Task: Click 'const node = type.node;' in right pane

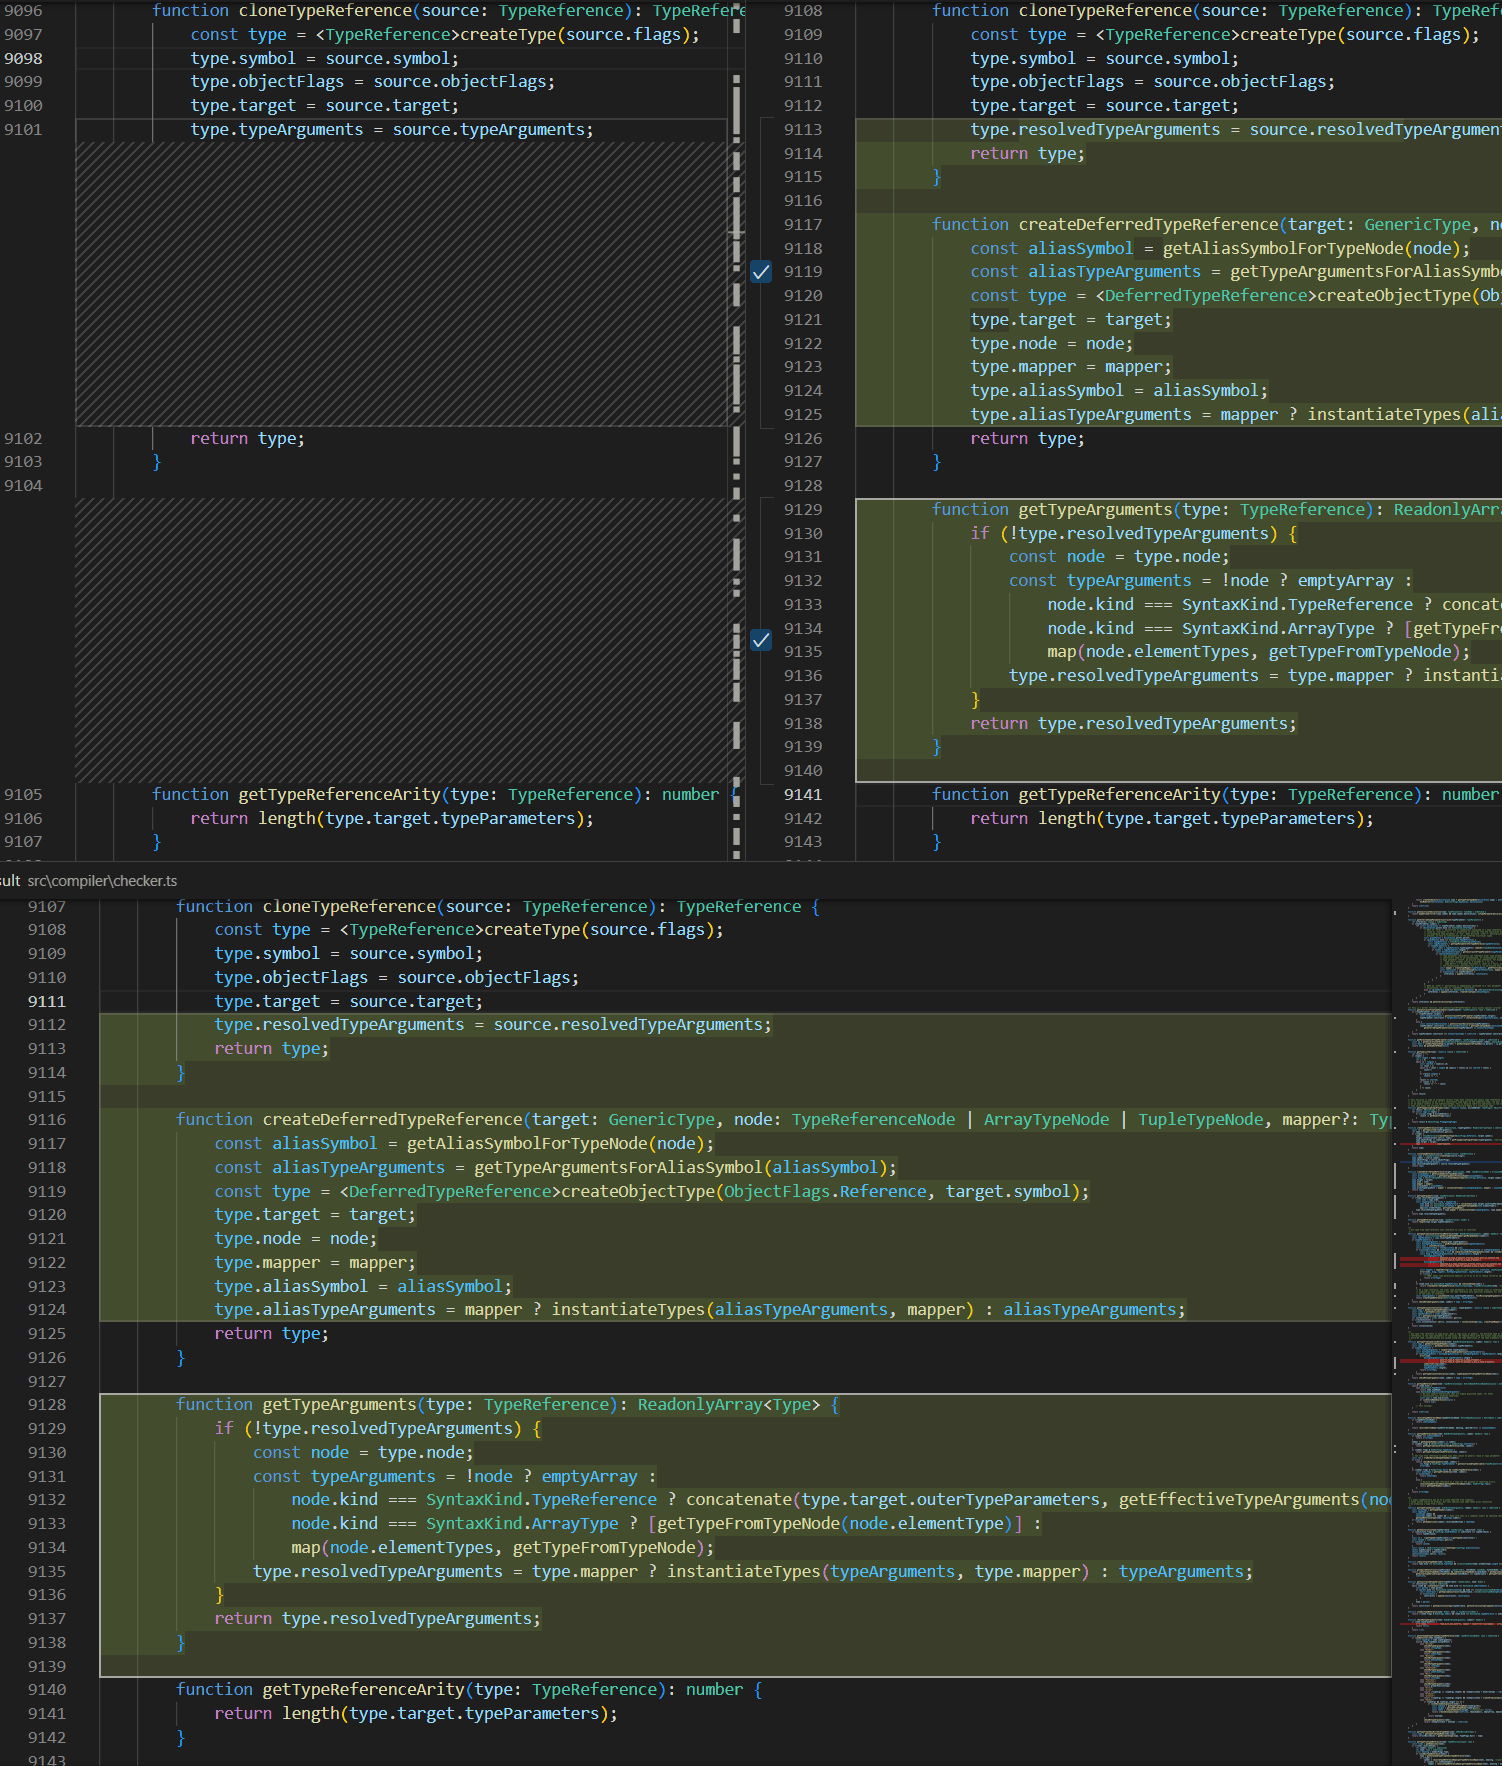Action: pos(1119,557)
